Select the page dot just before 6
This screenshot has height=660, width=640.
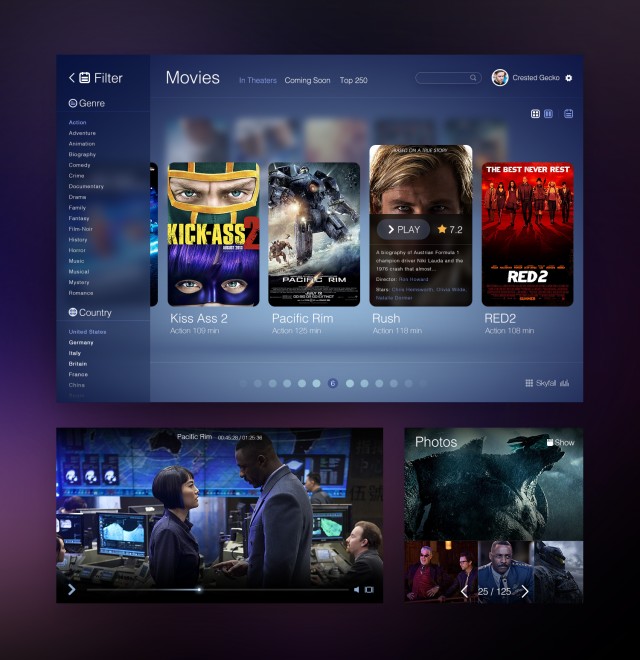click(317, 383)
